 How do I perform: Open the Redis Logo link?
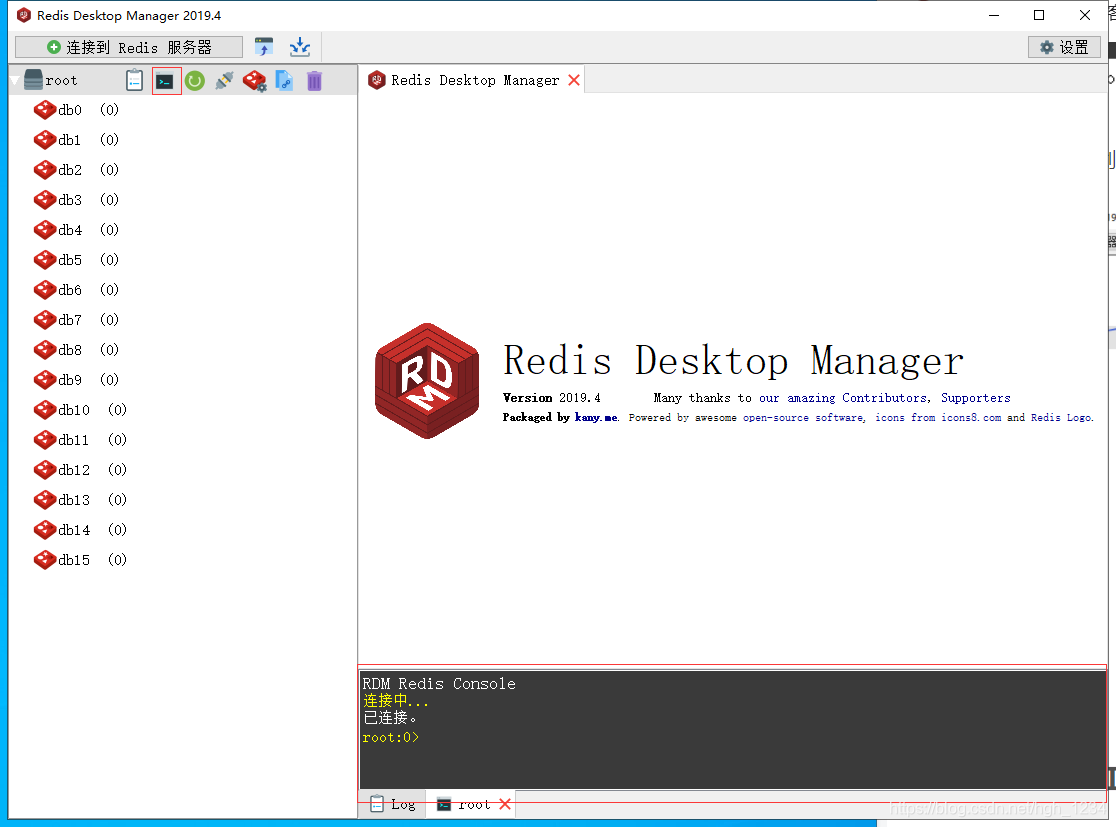click(x=1060, y=417)
